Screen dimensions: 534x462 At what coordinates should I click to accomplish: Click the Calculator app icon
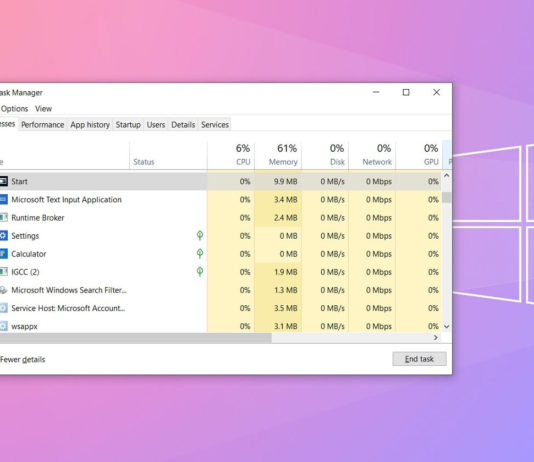(3, 253)
